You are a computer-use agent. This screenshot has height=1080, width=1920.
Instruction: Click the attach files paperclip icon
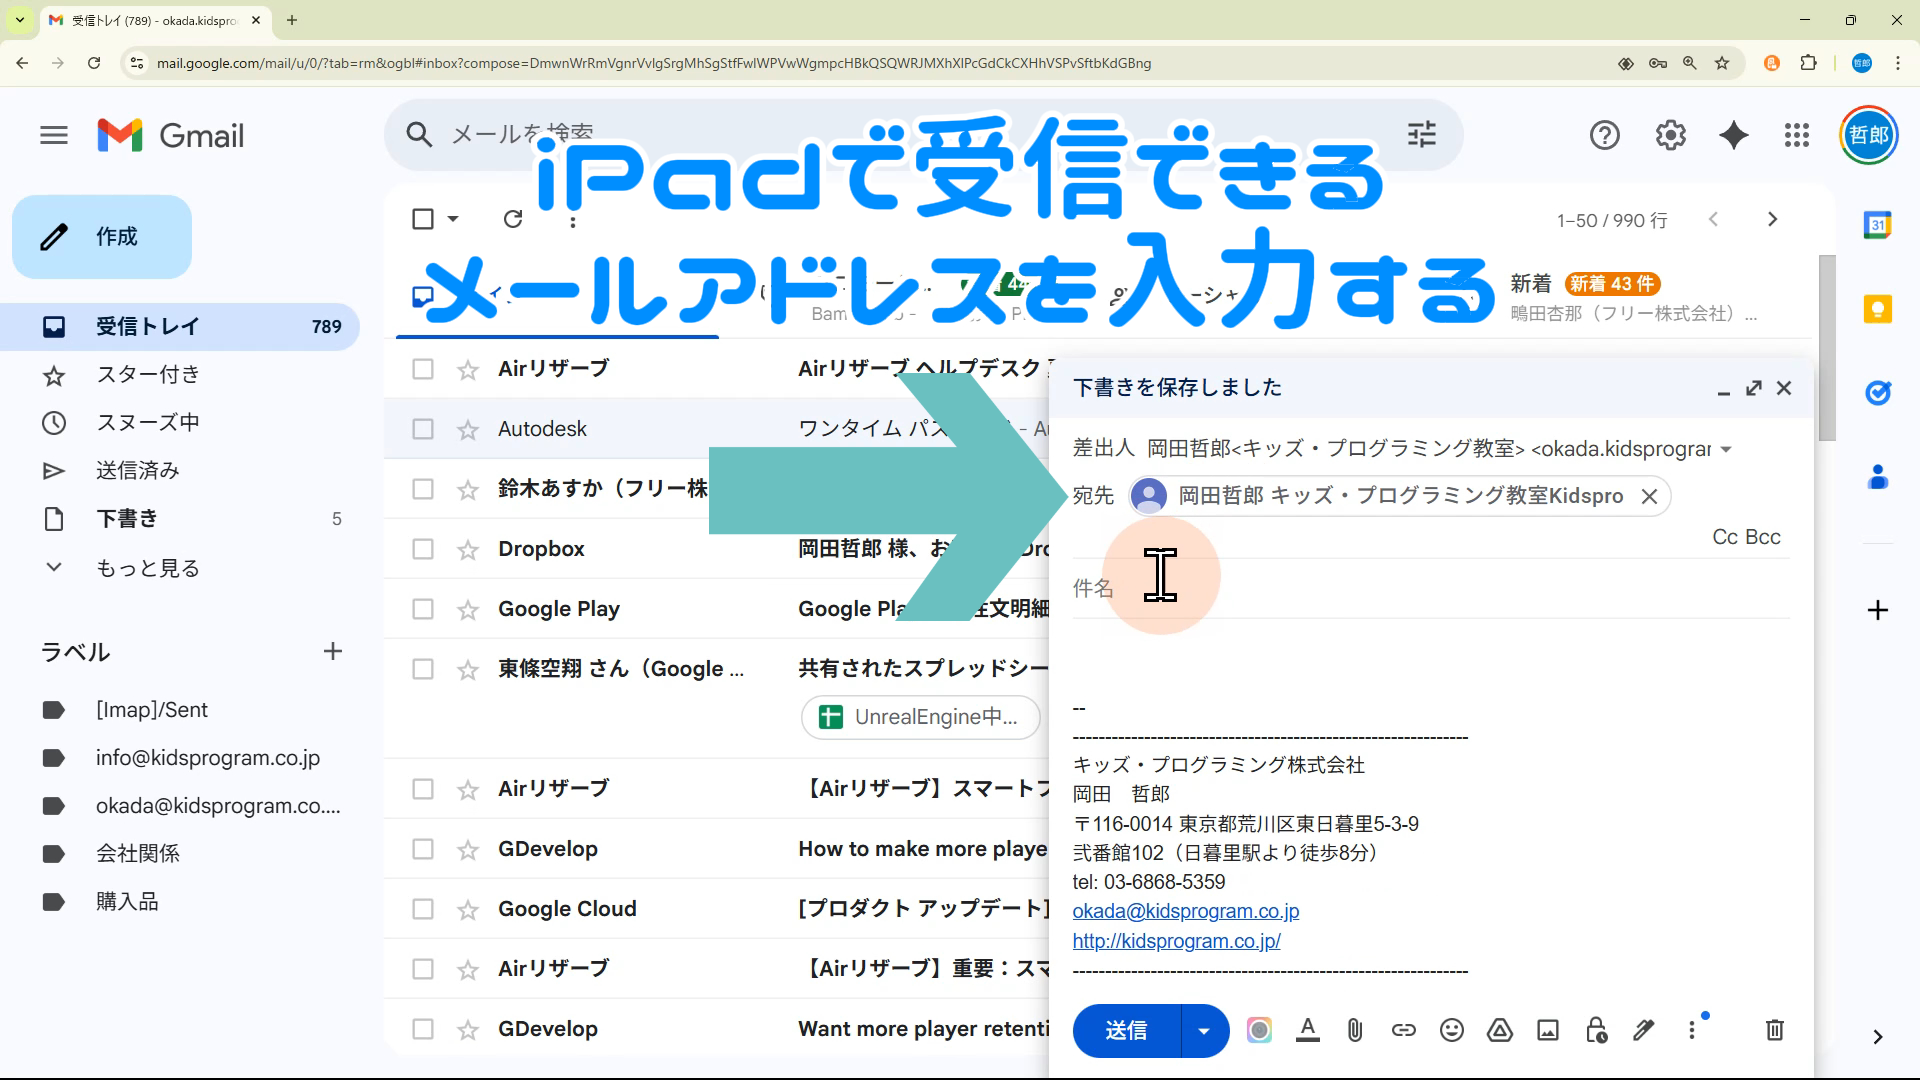coord(1355,1030)
